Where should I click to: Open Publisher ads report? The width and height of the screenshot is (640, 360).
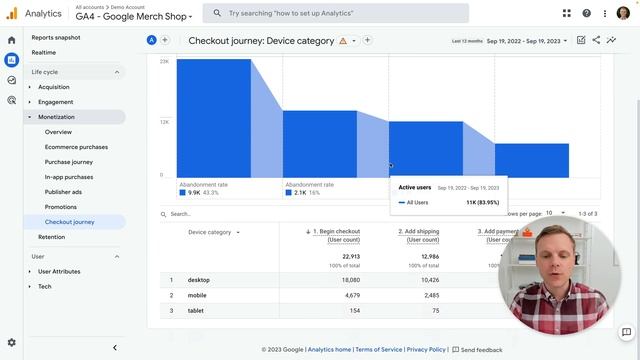63,192
